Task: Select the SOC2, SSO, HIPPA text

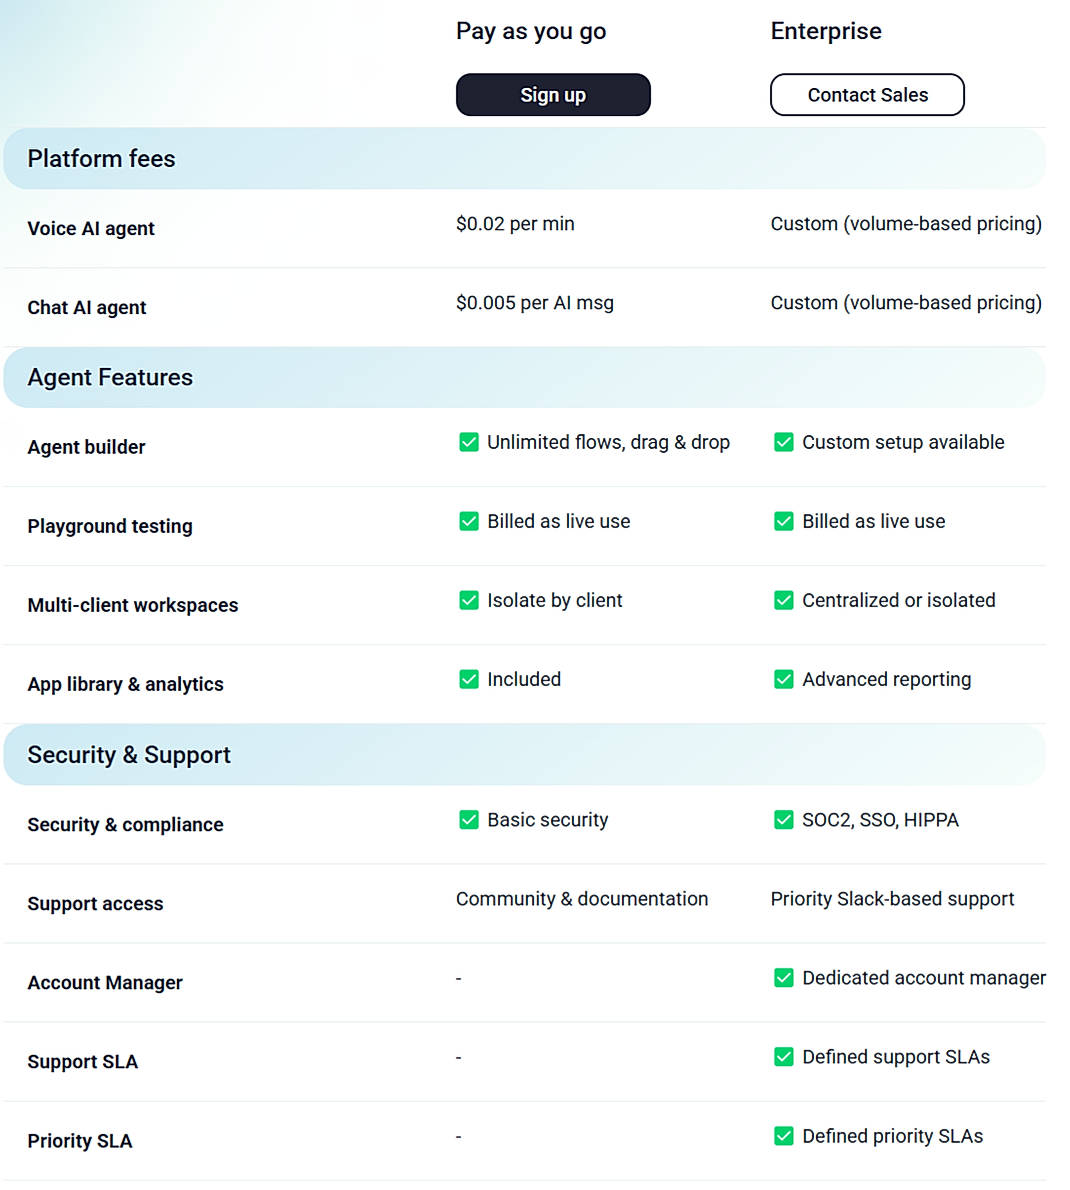Action: point(880,820)
